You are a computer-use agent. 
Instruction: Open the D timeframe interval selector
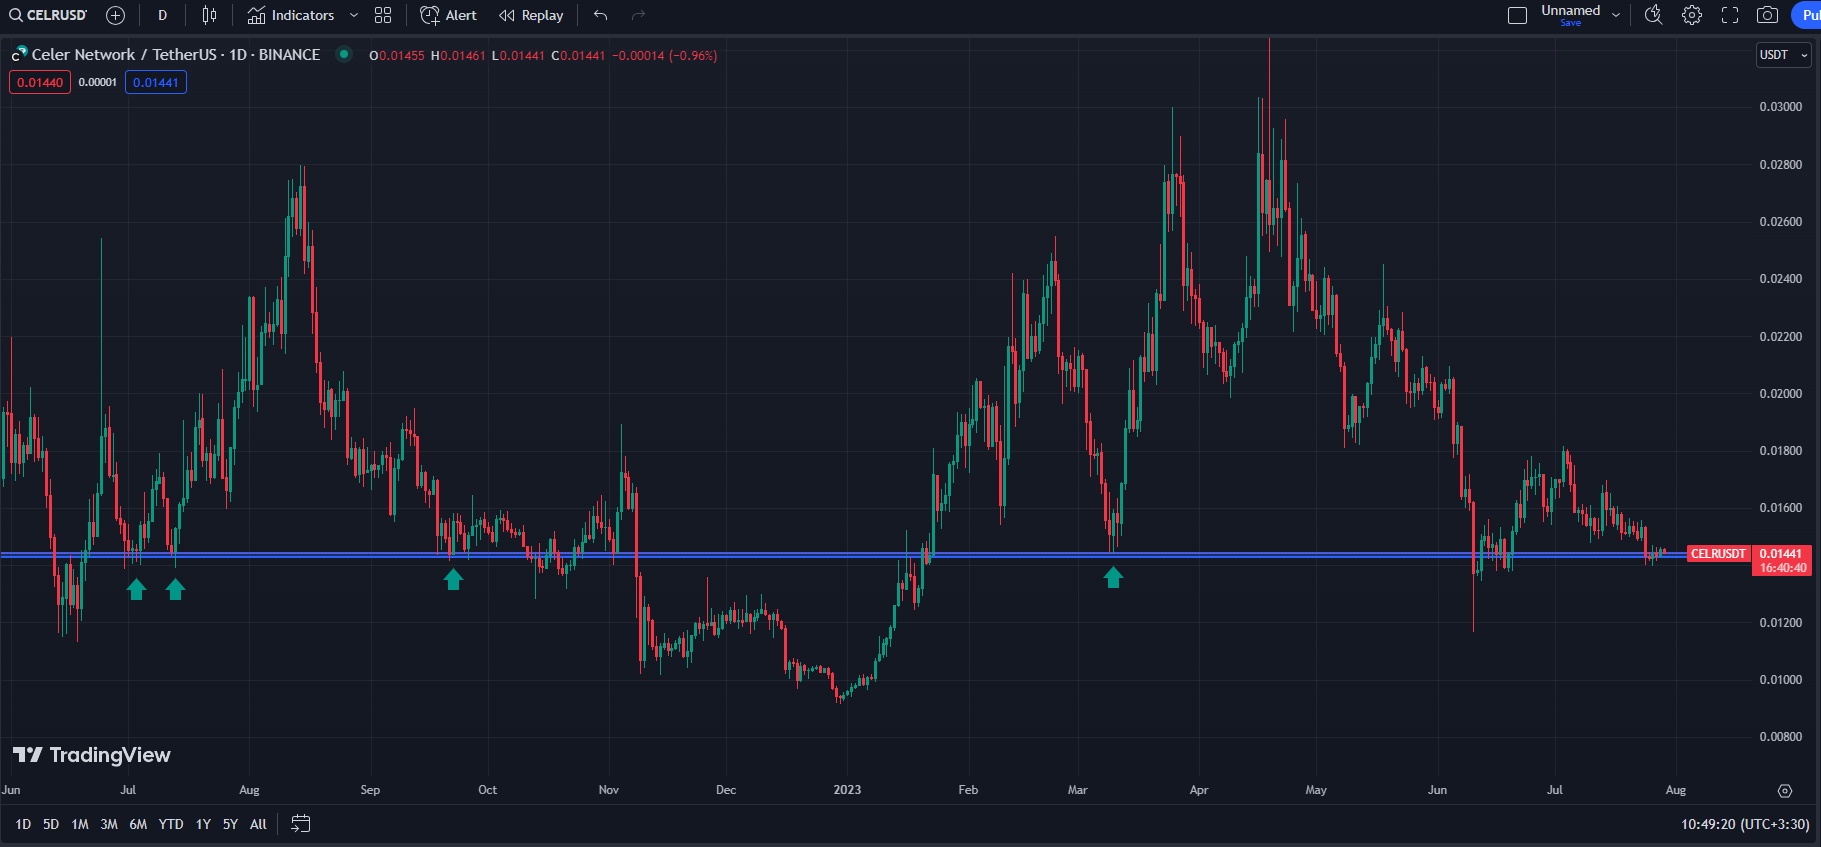[162, 15]
